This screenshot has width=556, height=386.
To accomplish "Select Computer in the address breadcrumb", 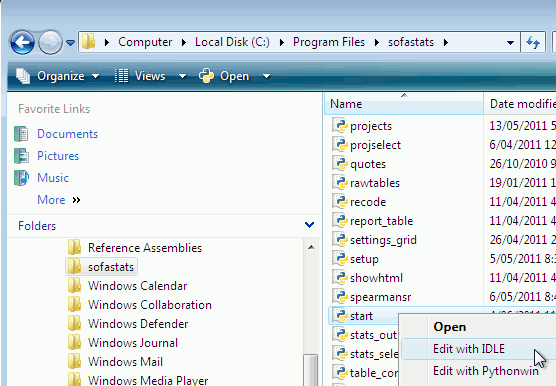I will (x=145, y=42).
